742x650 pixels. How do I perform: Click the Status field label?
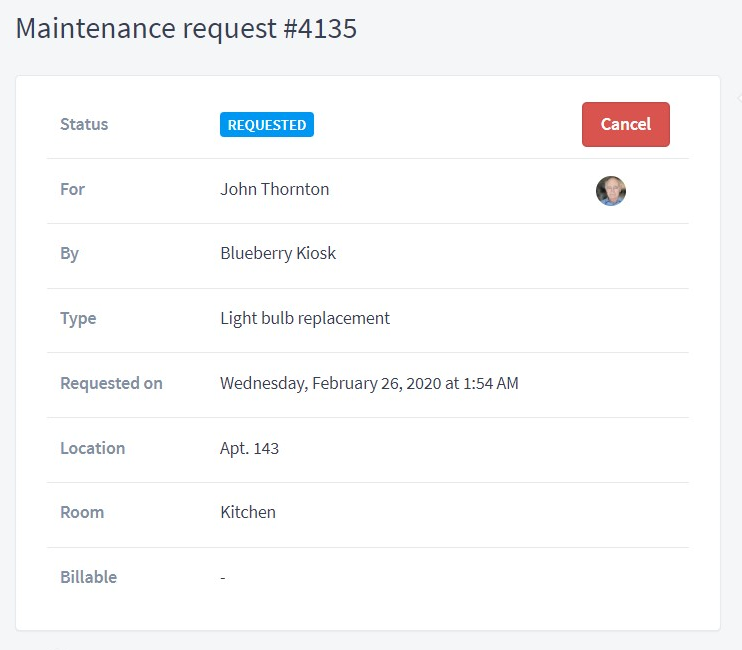click(x=84, y=124)
